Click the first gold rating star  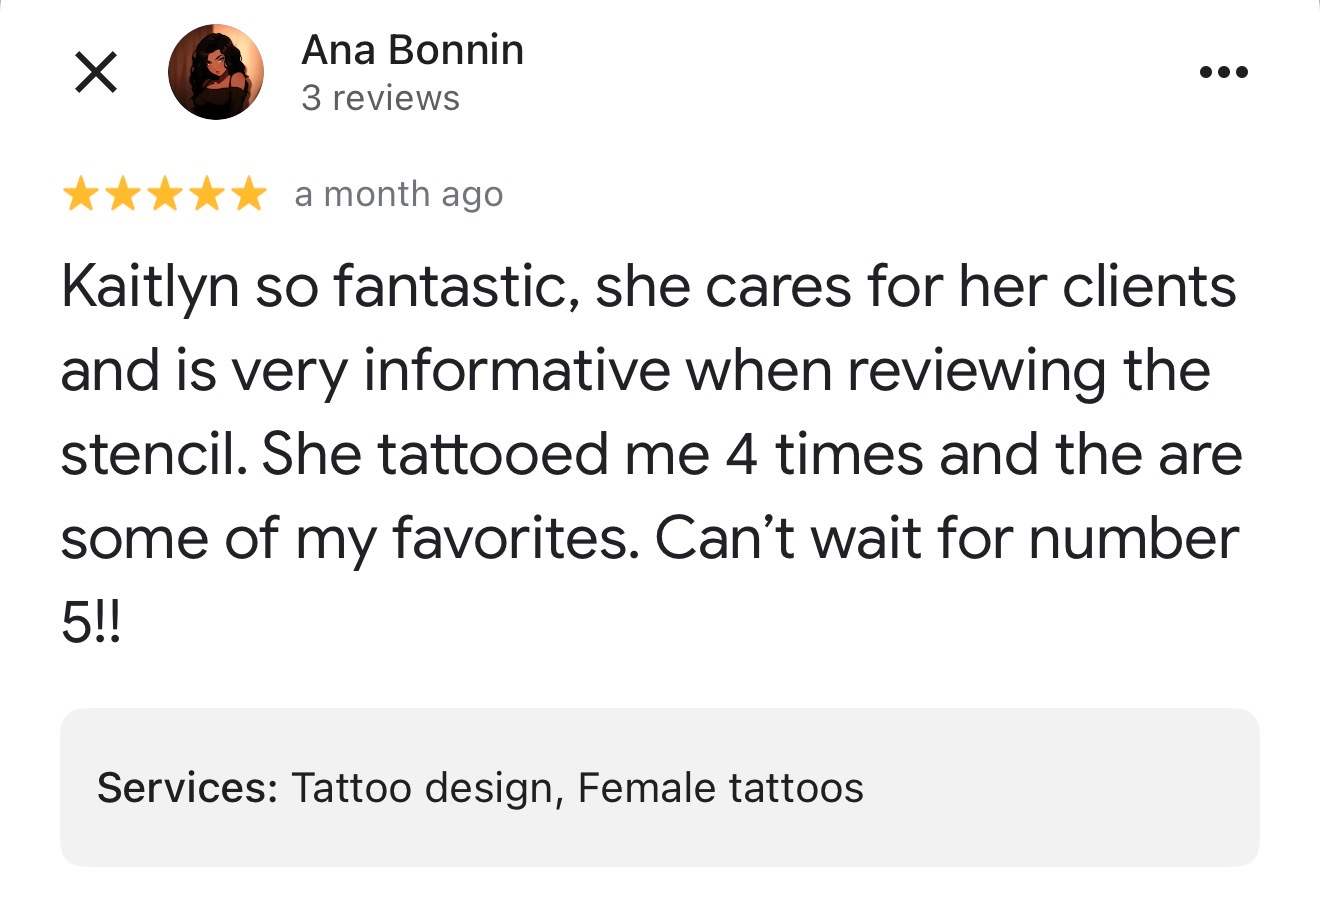[x=79, y=195]
